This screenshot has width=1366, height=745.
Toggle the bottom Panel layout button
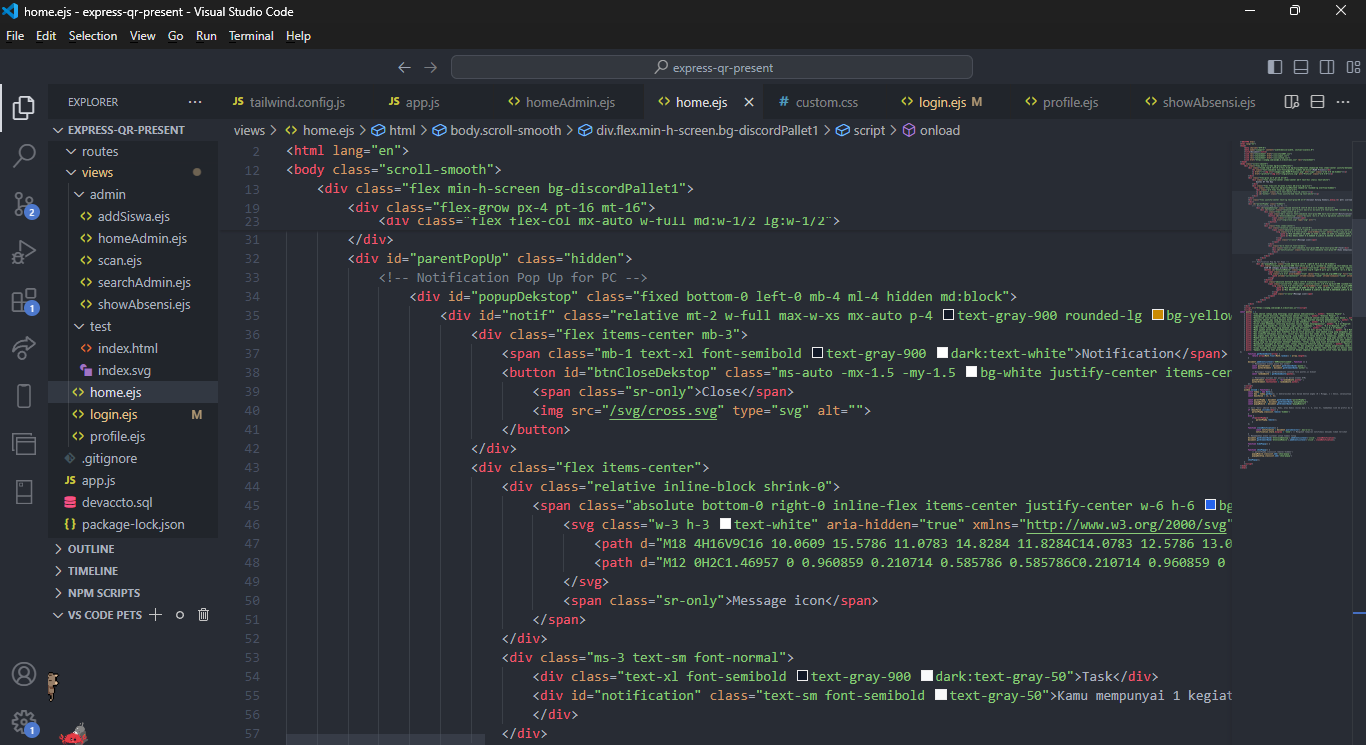1301,67
